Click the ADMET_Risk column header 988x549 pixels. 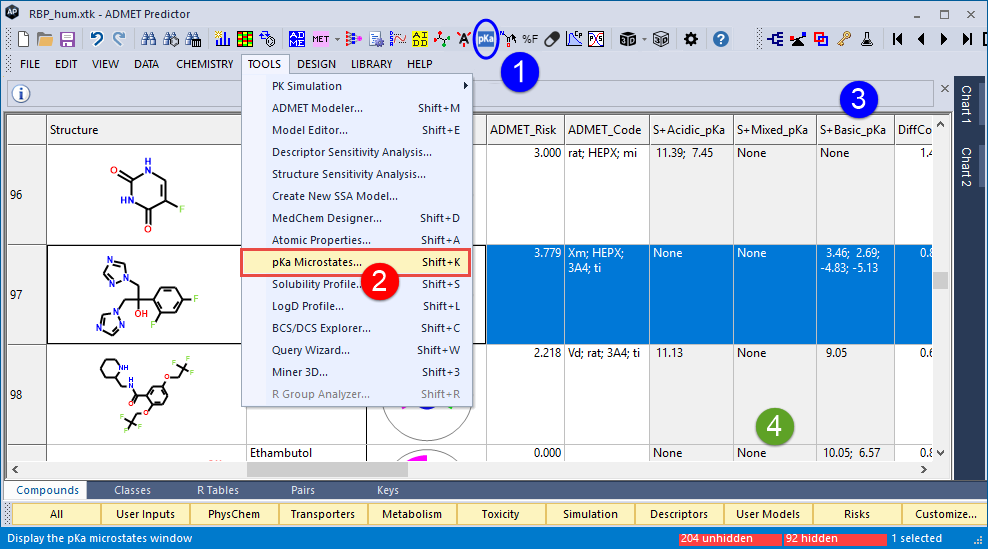coord(525,130)
